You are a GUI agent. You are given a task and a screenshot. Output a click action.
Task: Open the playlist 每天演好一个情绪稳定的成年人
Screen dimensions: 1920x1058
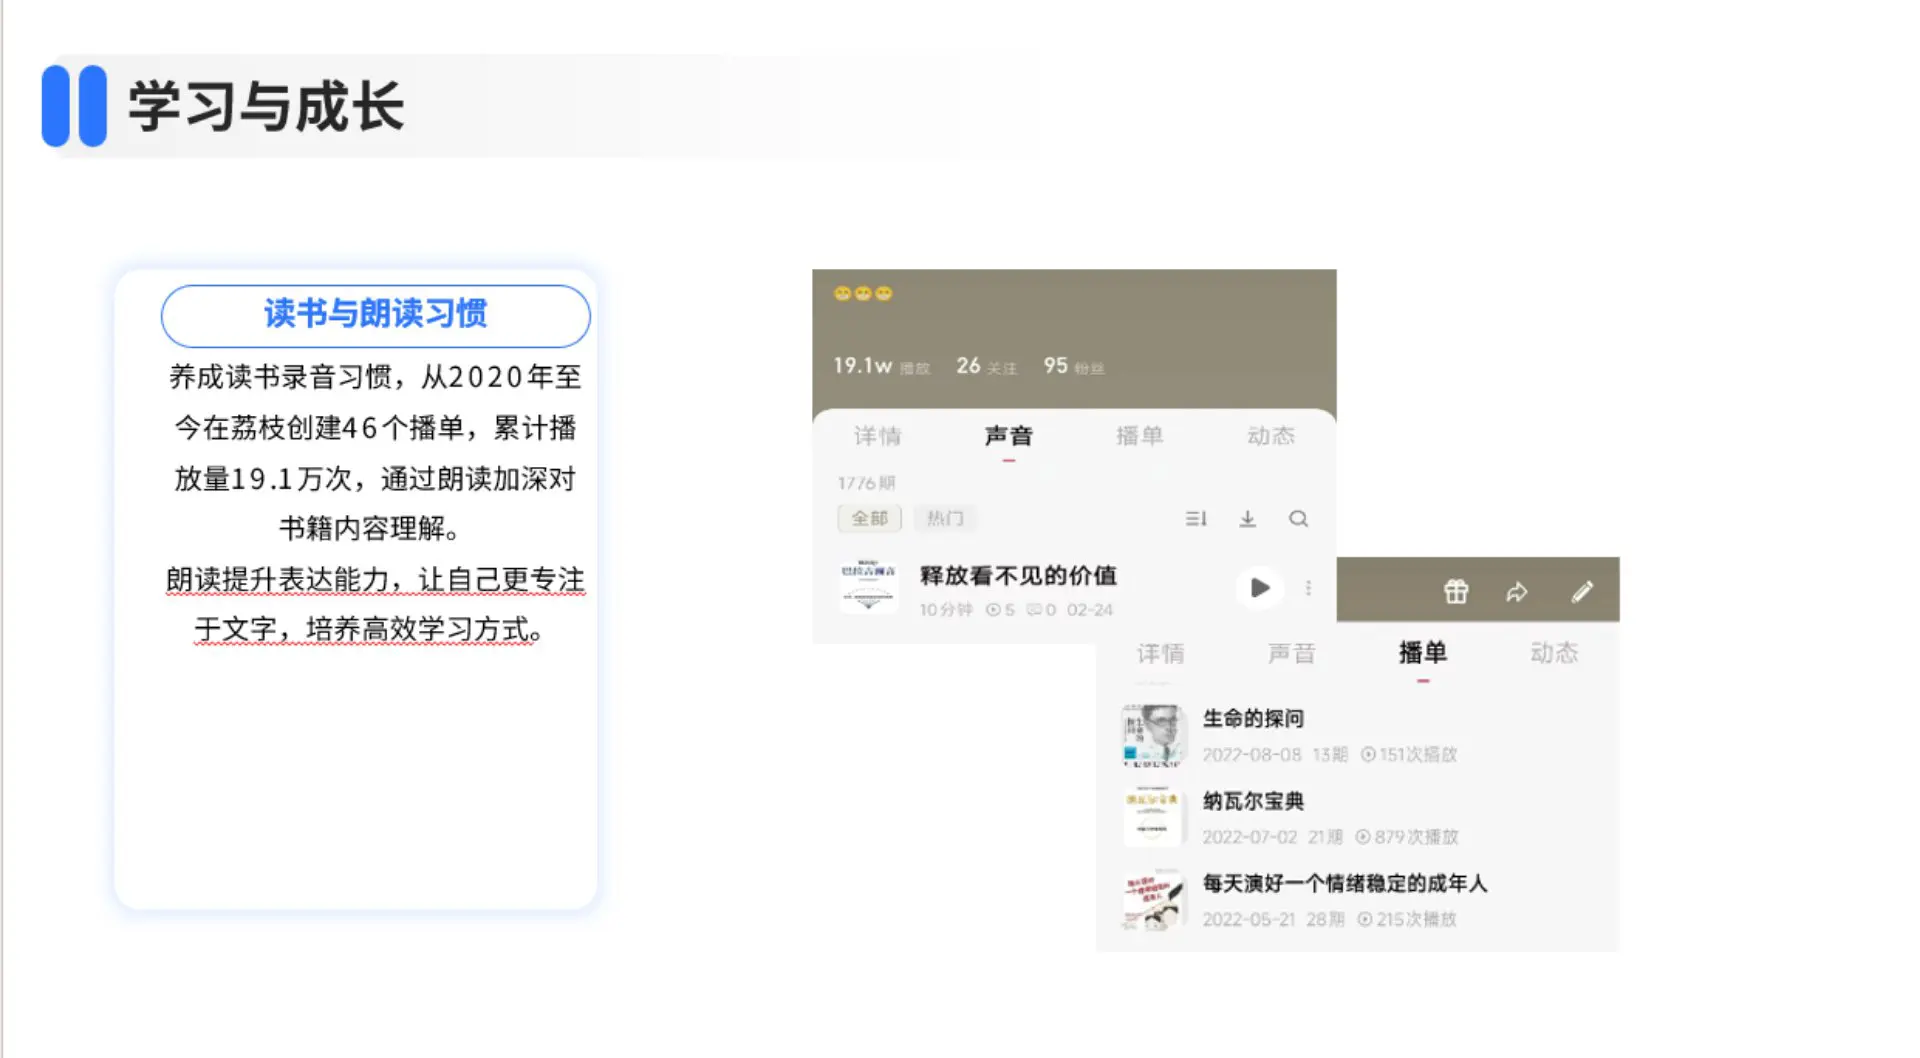(1343, 884)
